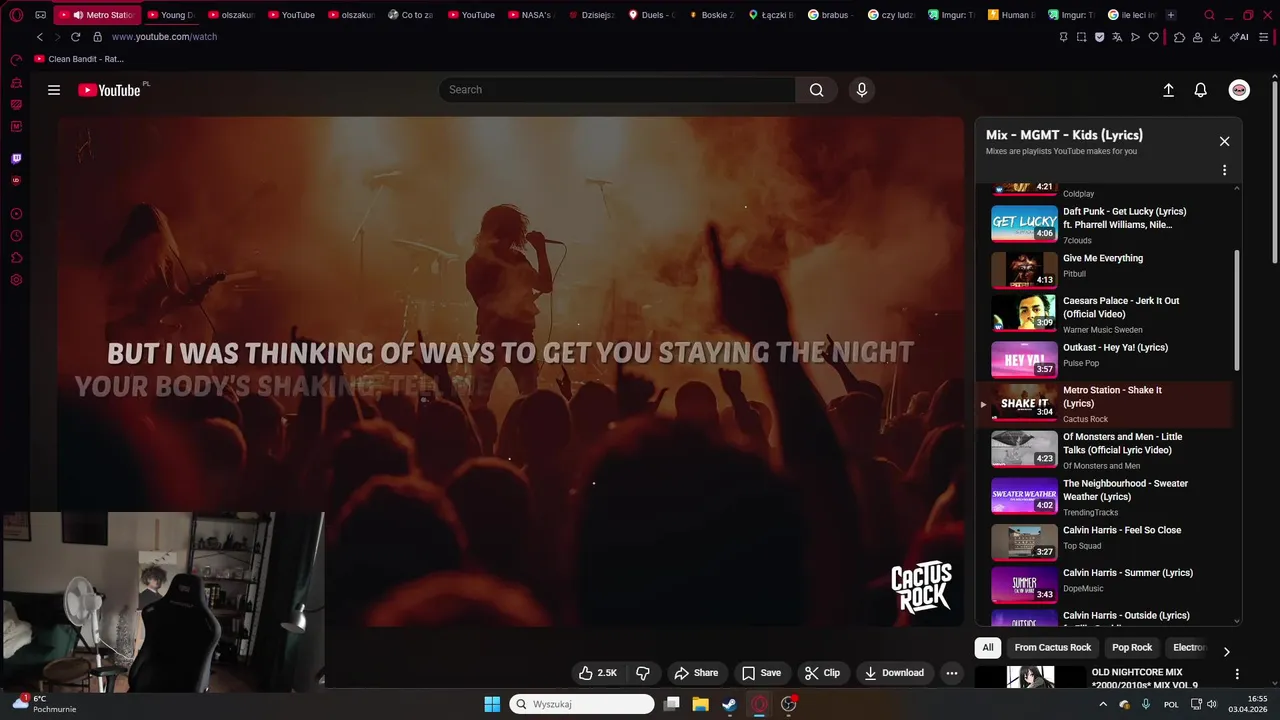Image resolution: width=1280 pixels, height=720 pixels.
Task: Add page to bookmarks heart icon
Action: point(1153,37)
